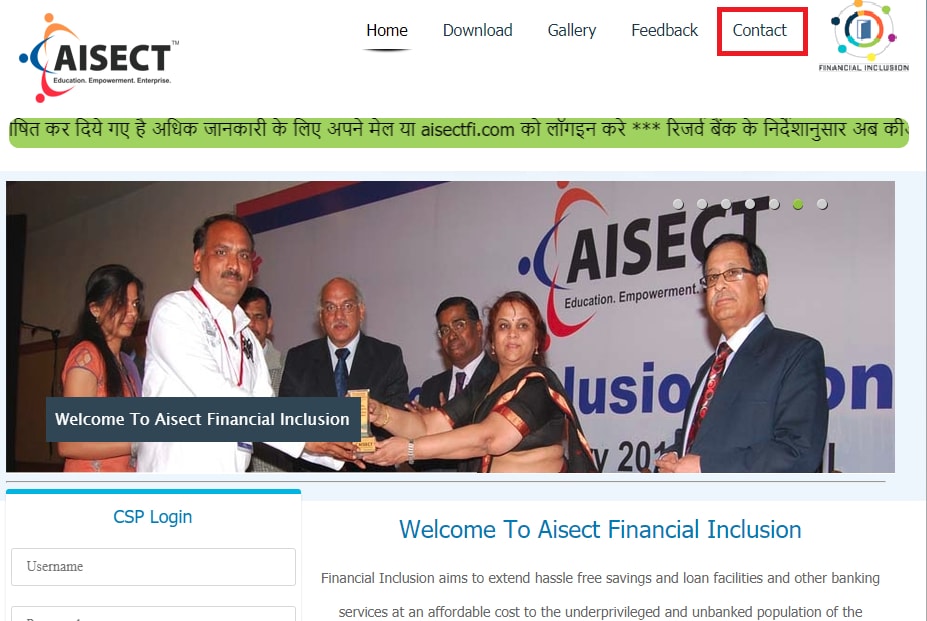Screen dimensions: 927x621
Task: Select the fifth slideshow pagination dot
Action: point(774,204)
